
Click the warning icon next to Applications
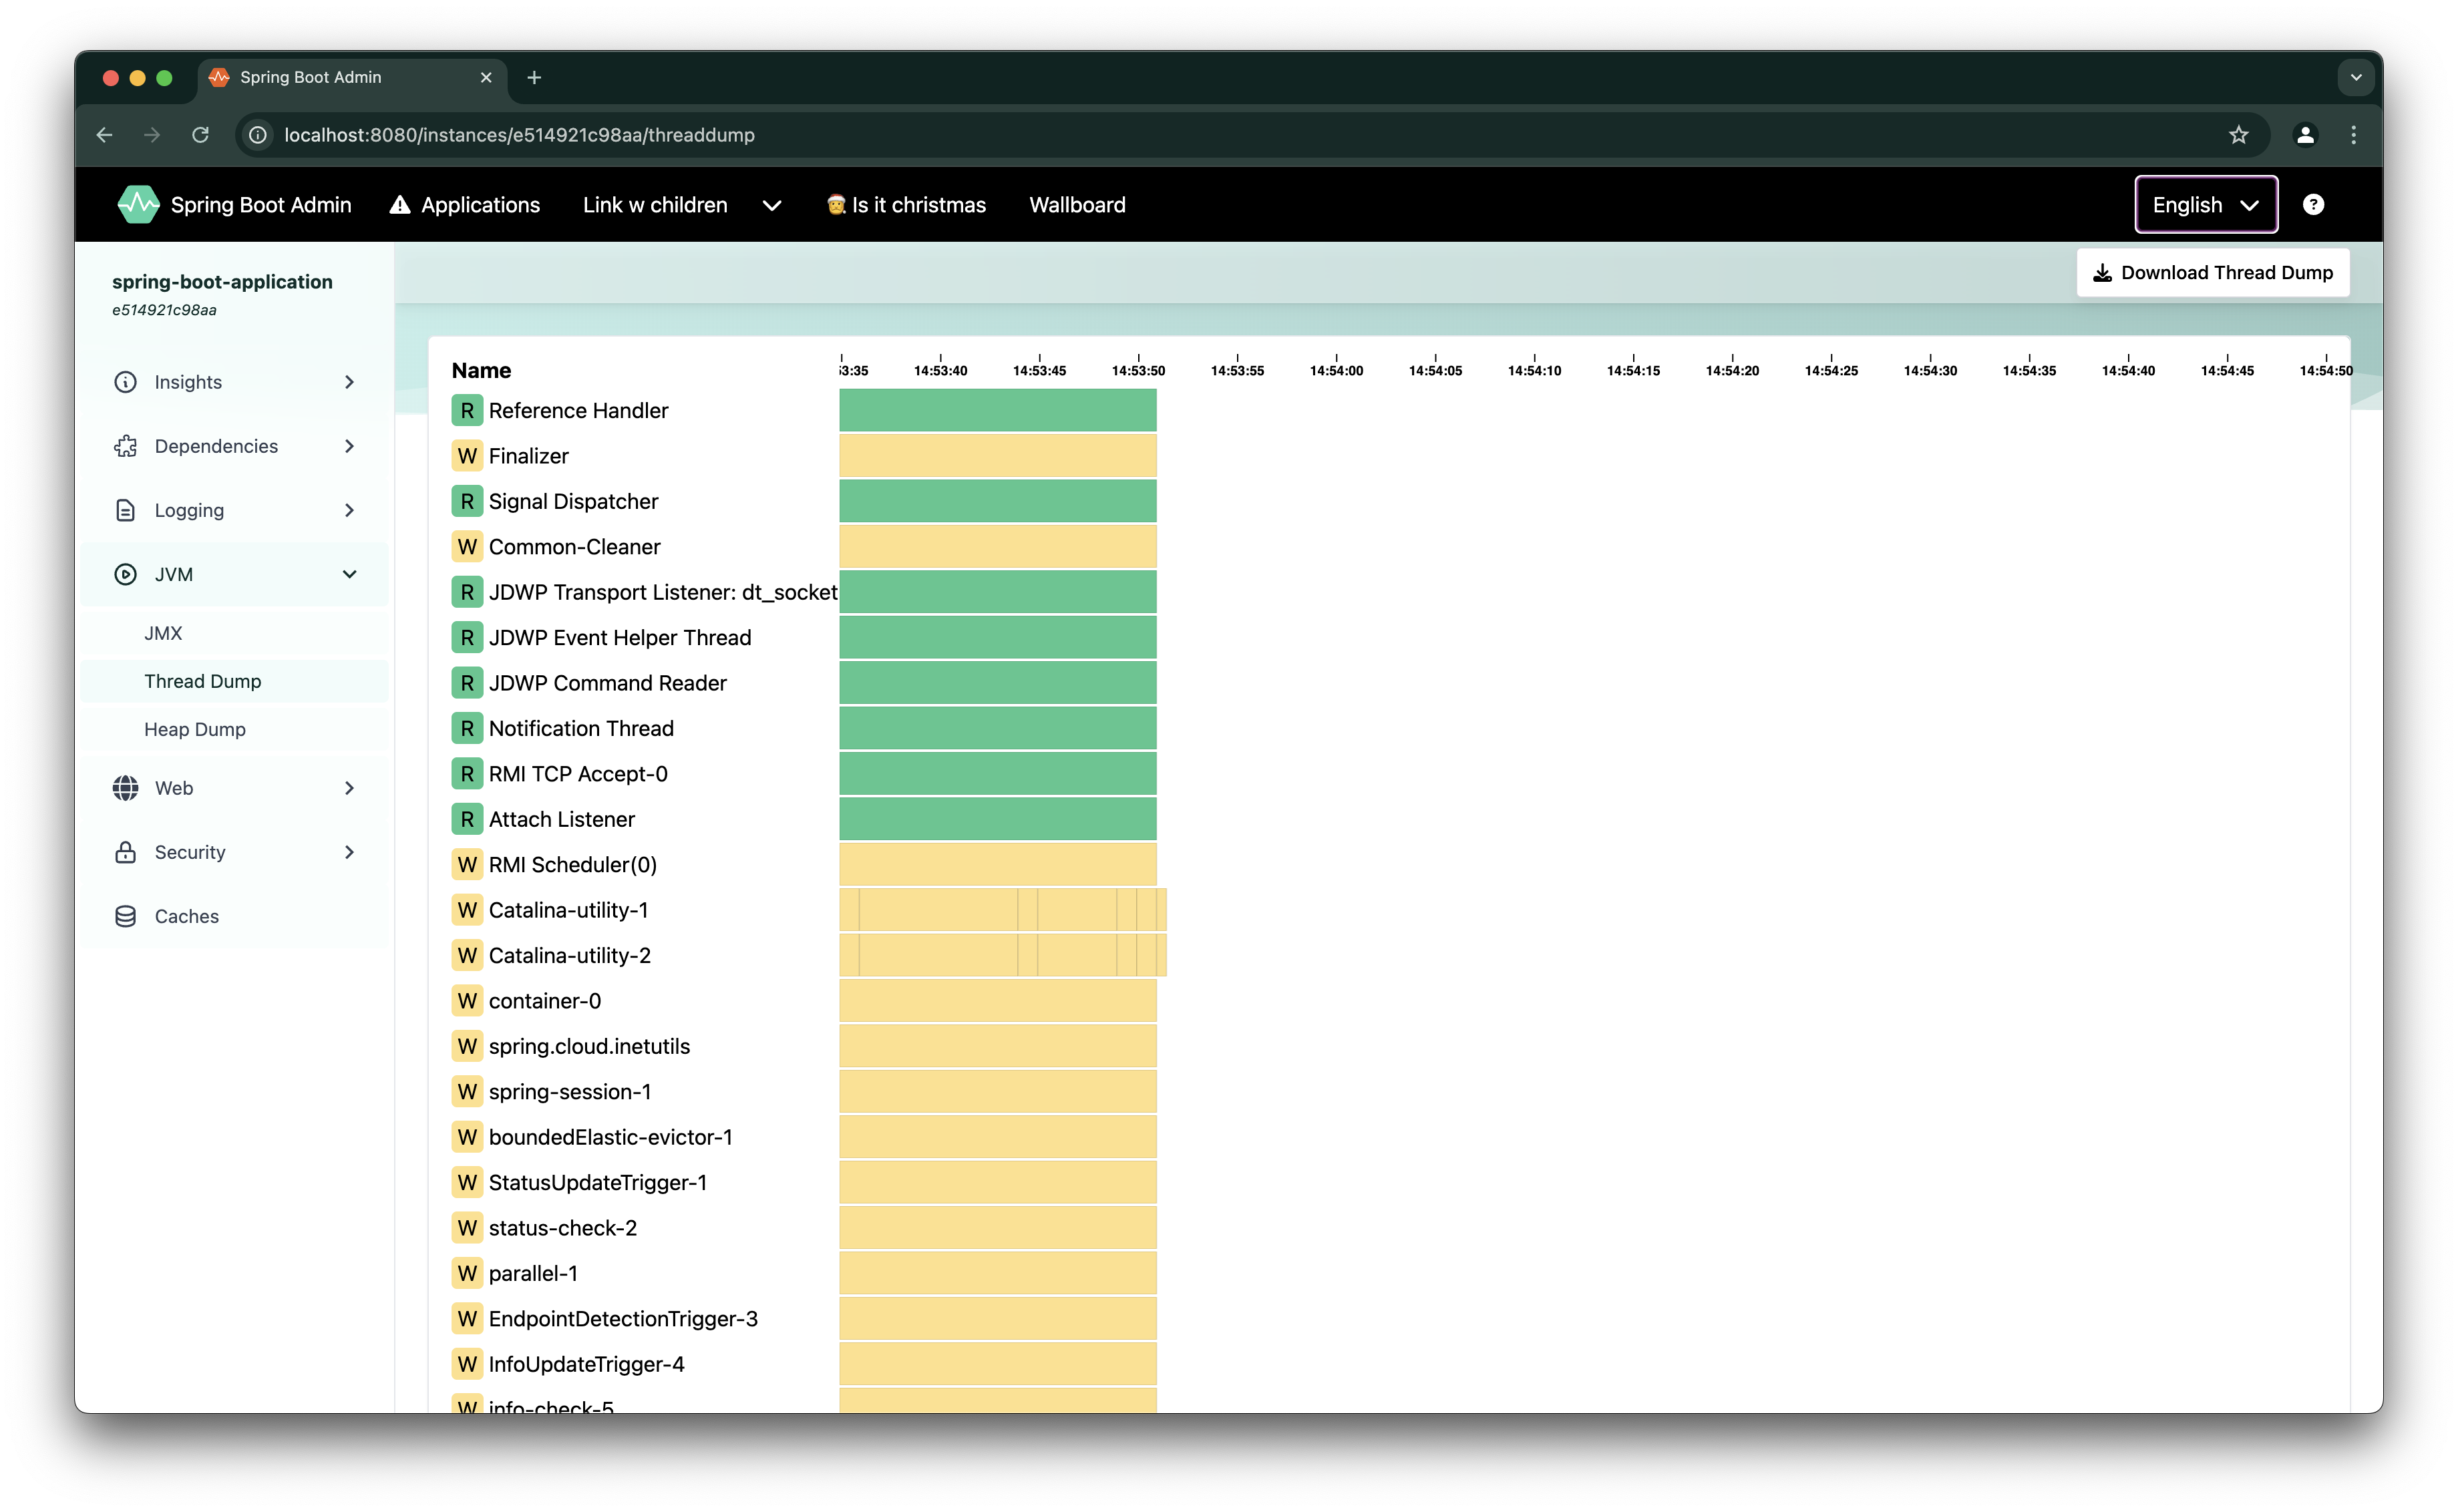(399, 204)
